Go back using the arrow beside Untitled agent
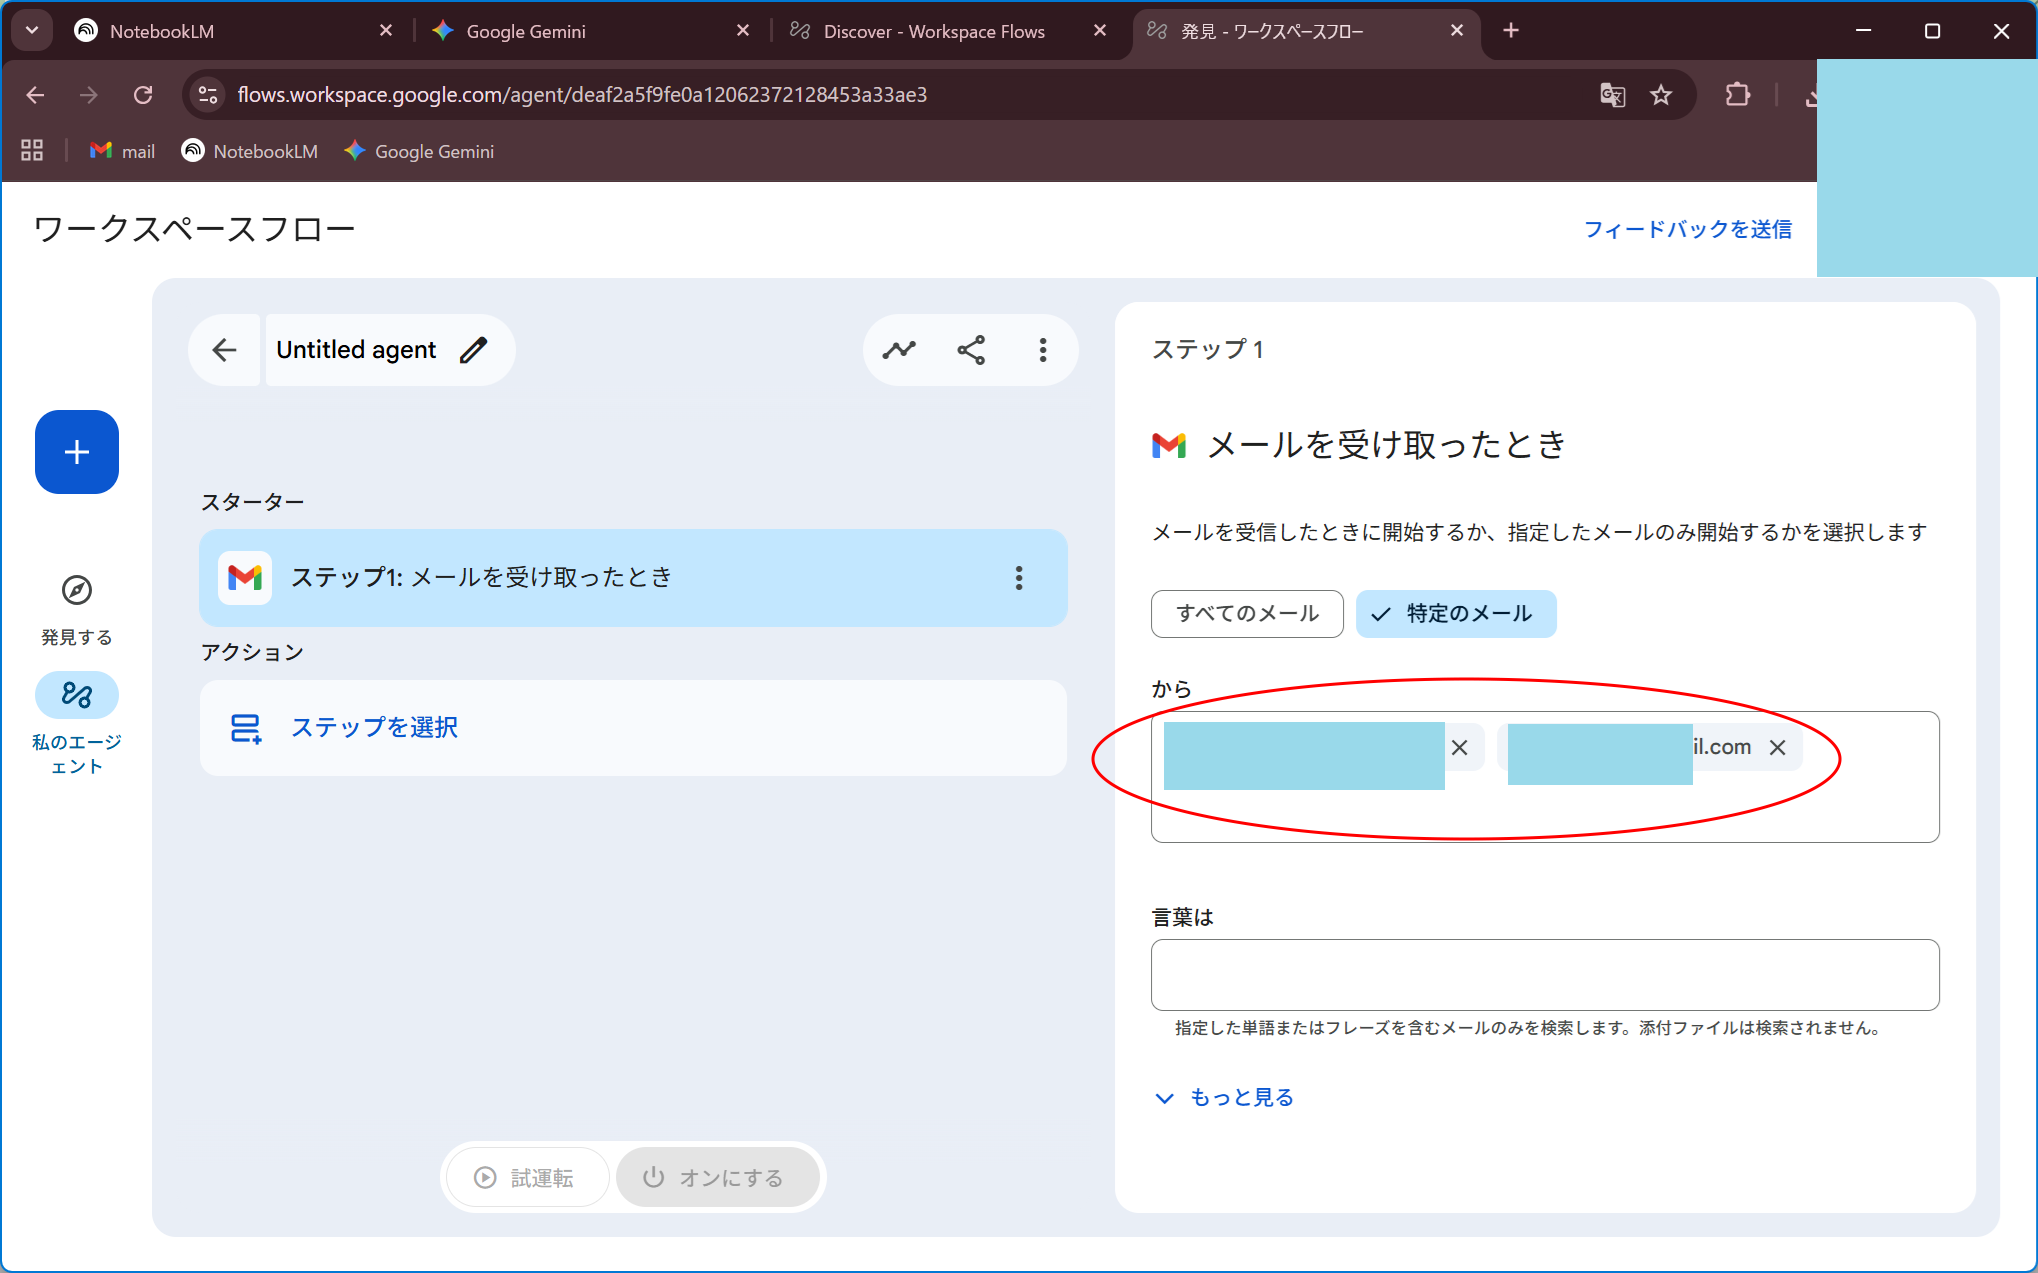 (x=225, y=350)
